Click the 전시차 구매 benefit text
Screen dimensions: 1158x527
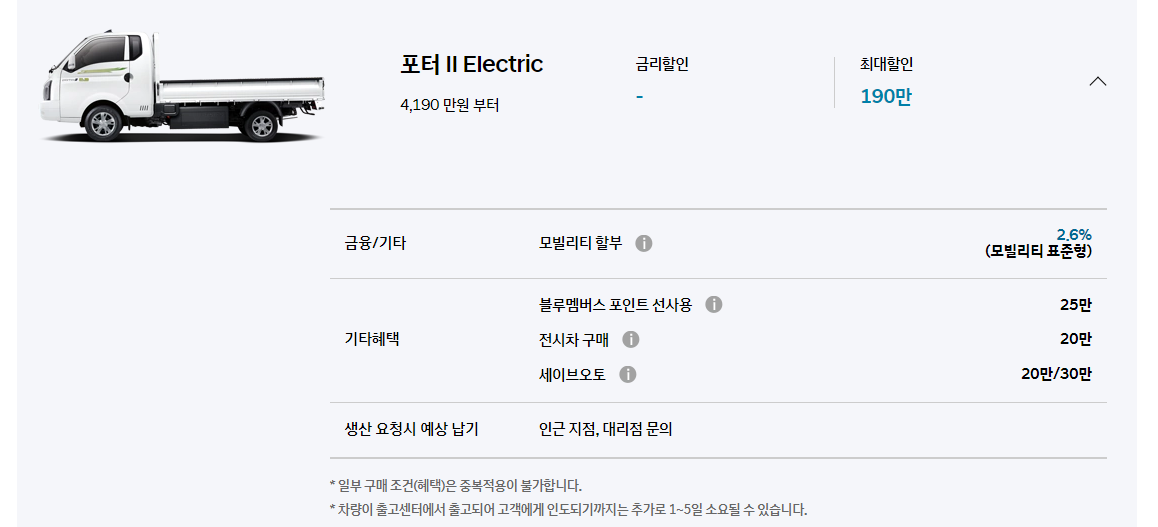574,340
